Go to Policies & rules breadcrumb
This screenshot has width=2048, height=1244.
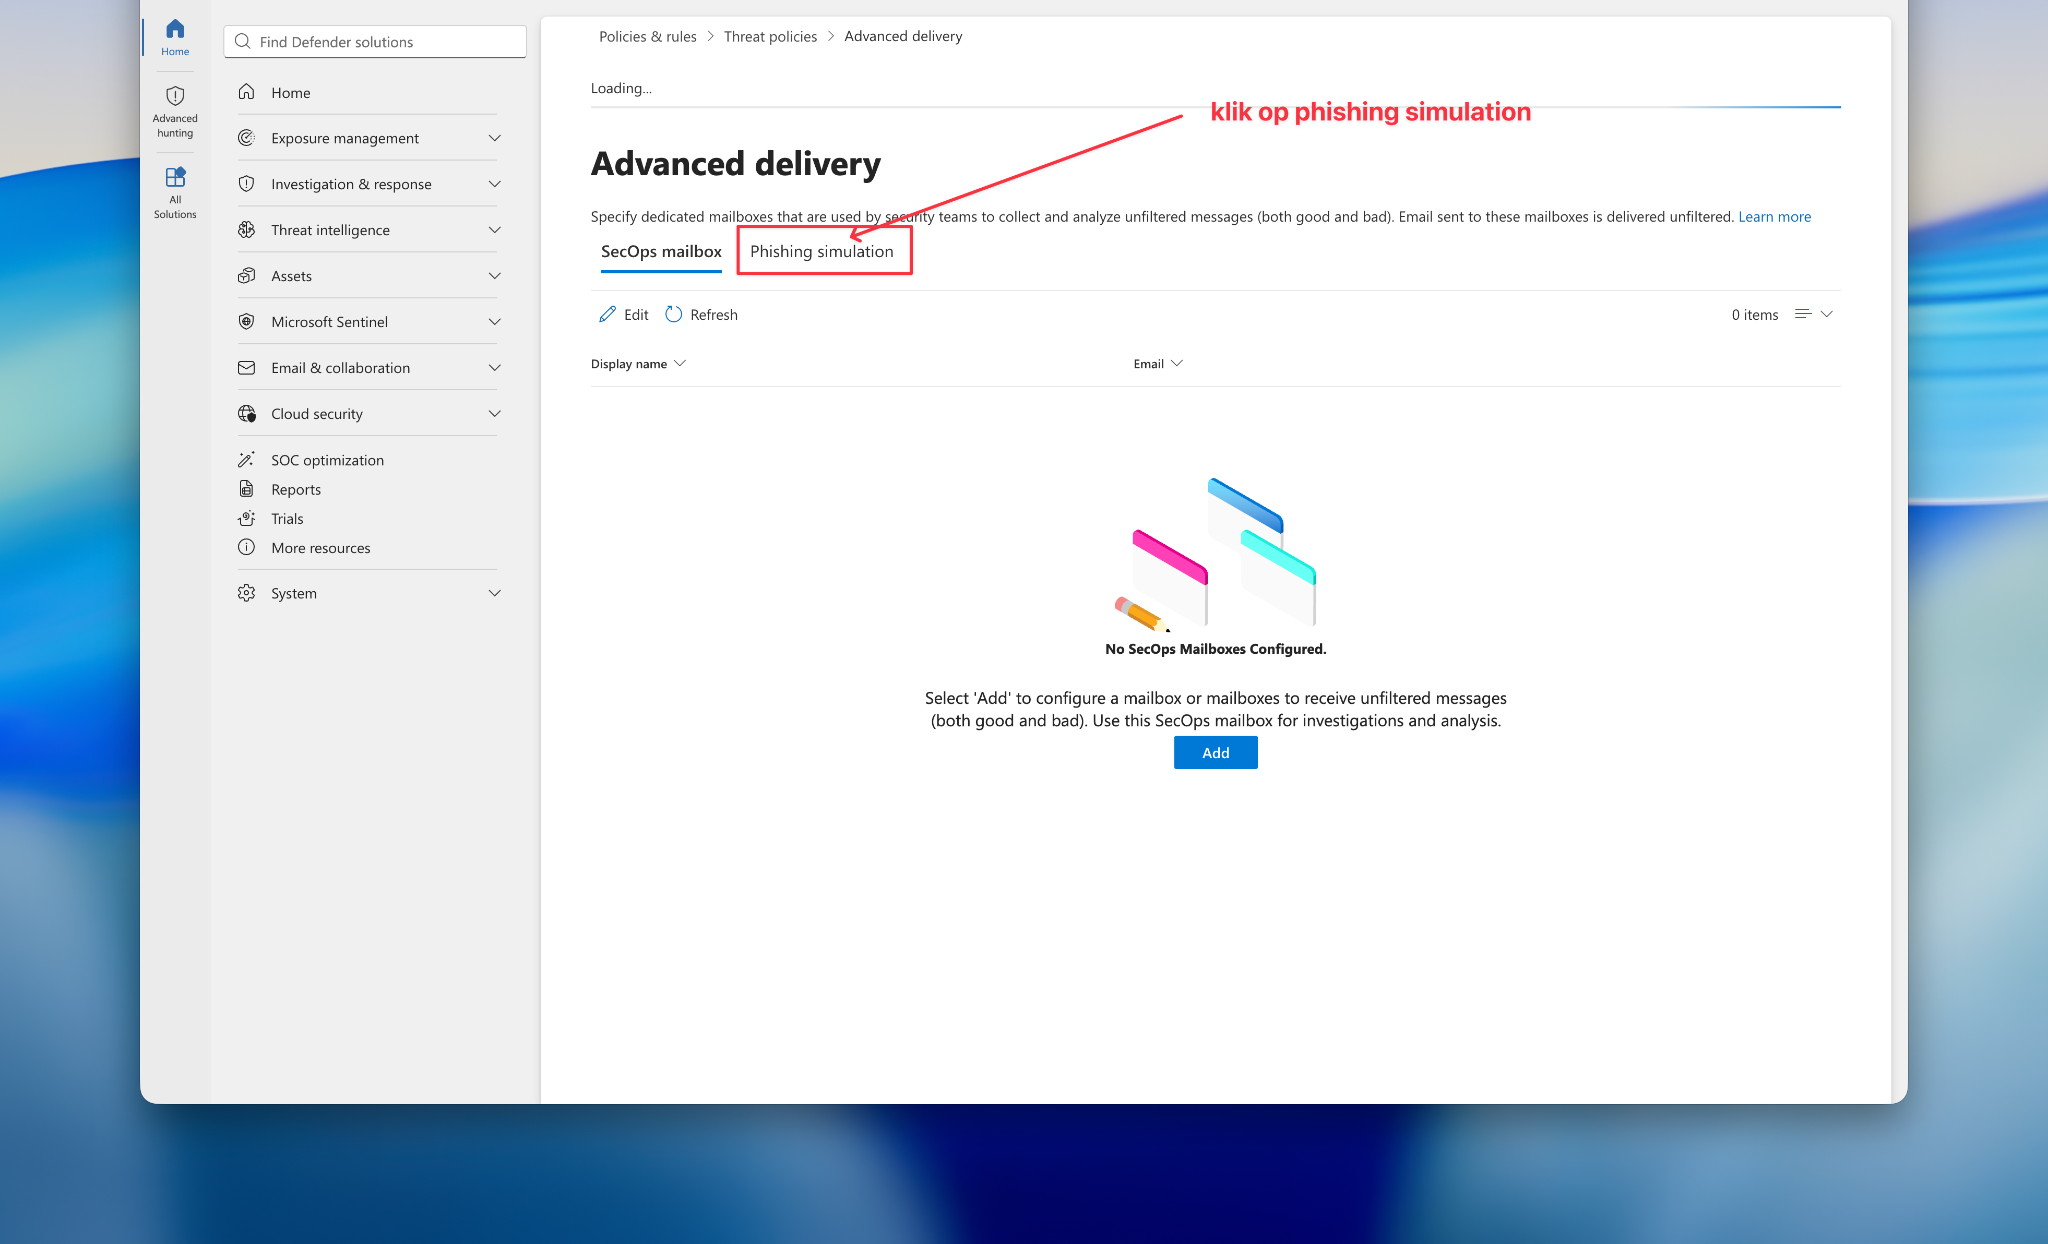click(648, 36)
